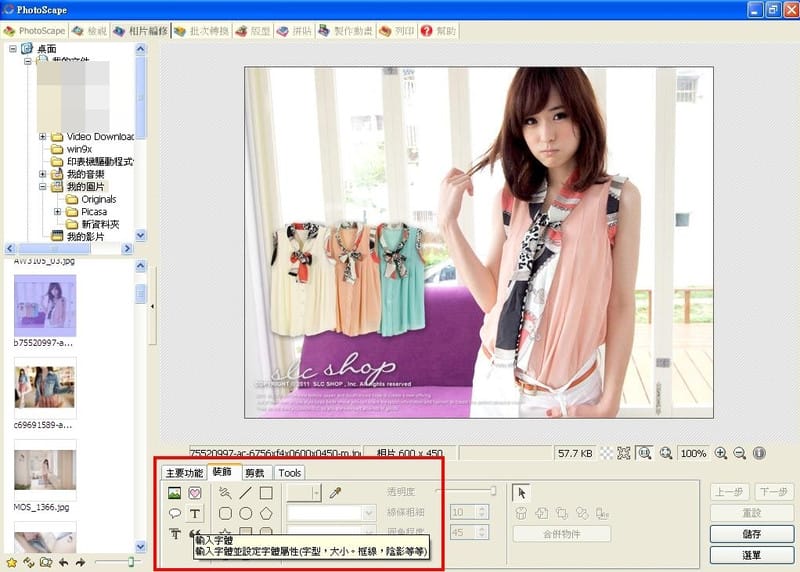Click the insert photo object icon

pos(175,493)
